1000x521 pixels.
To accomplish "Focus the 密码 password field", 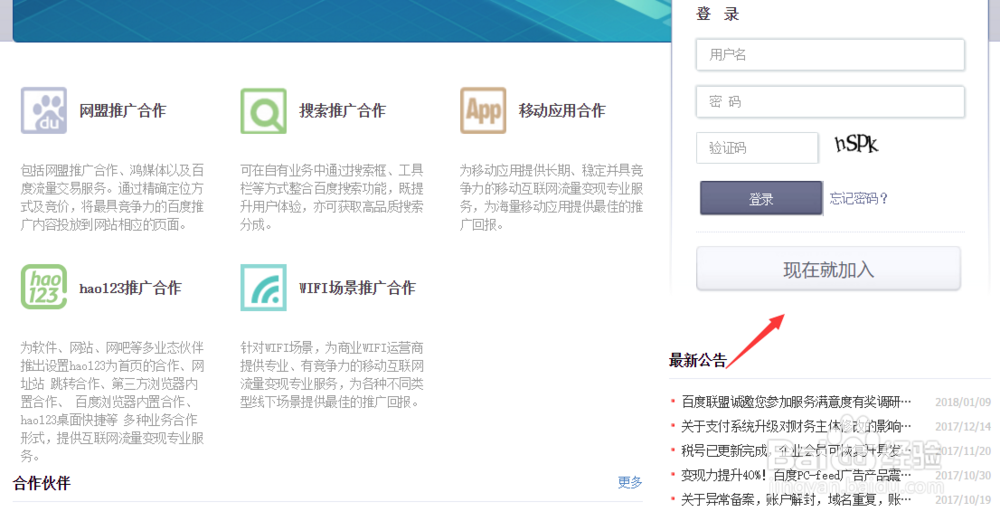I will [830, 102].
